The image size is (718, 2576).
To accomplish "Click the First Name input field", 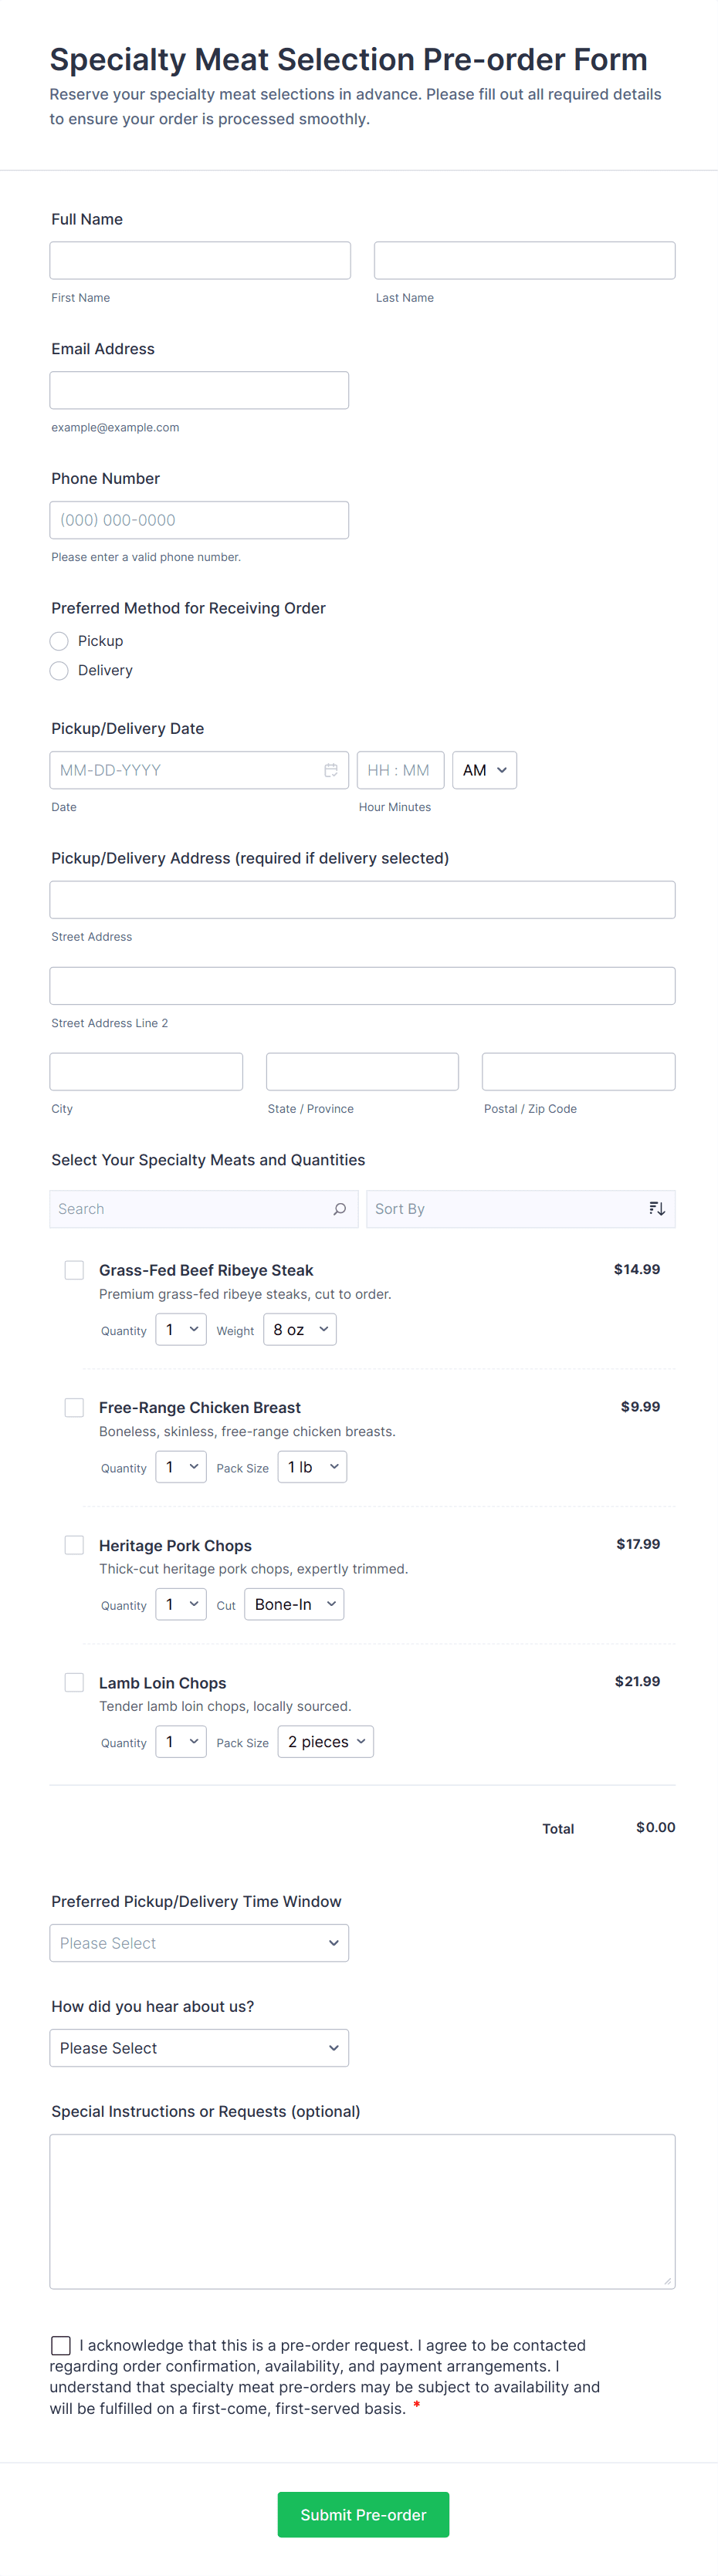I will pyautogui.click(x=200, y=260).
